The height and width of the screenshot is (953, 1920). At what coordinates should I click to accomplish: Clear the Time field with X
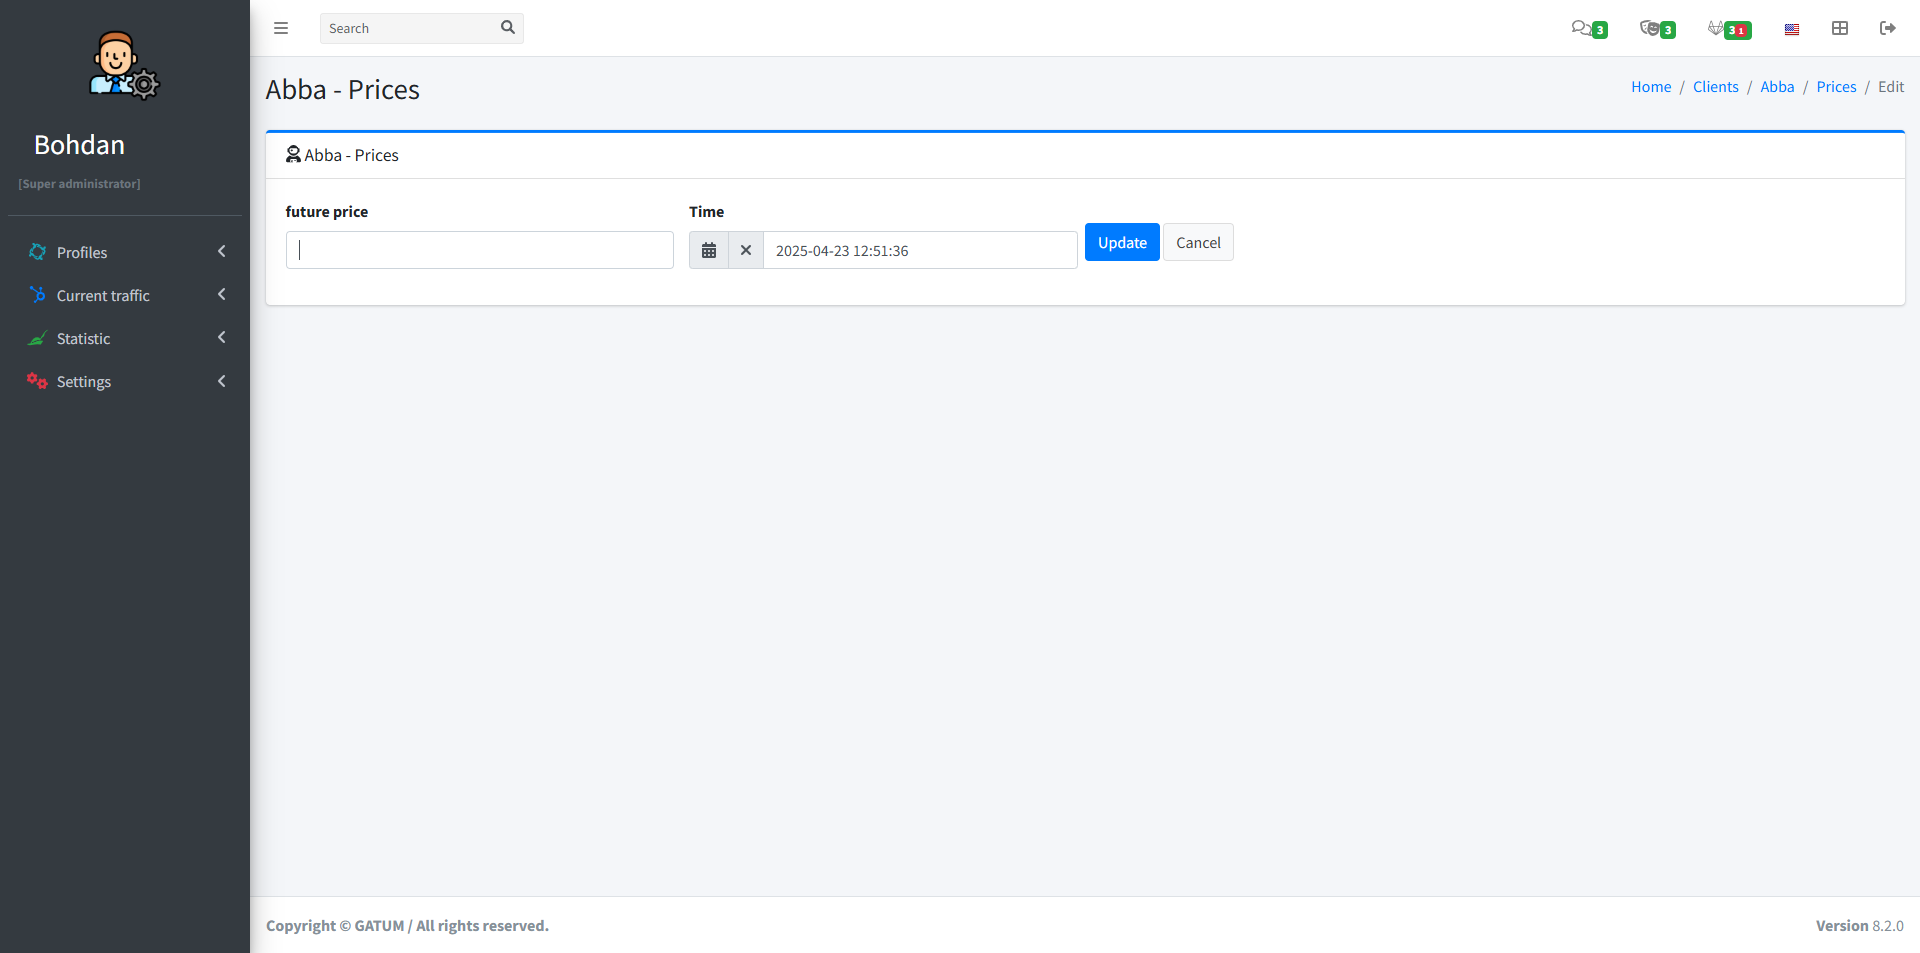[x=746, y=250]
